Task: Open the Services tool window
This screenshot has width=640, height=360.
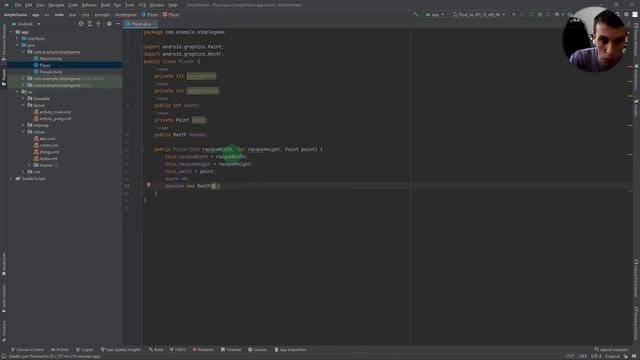Action: pyautogui.click(x=258, y=350)
